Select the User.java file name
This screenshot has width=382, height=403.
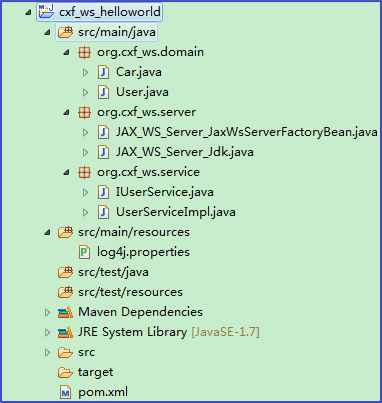tap(142, 92)
